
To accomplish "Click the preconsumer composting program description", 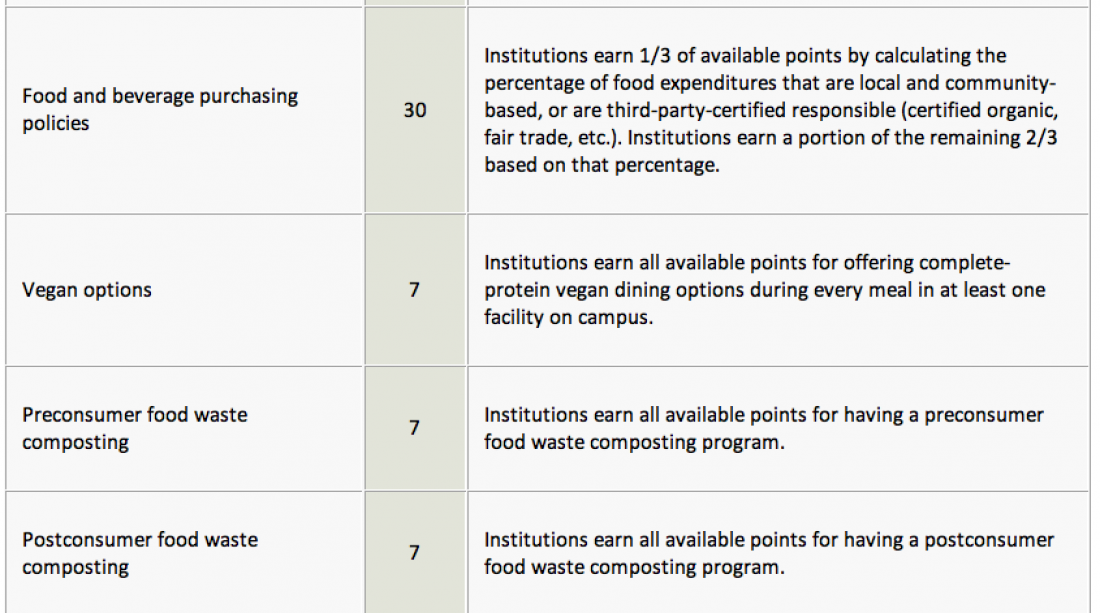I will [x=764, y=428].
